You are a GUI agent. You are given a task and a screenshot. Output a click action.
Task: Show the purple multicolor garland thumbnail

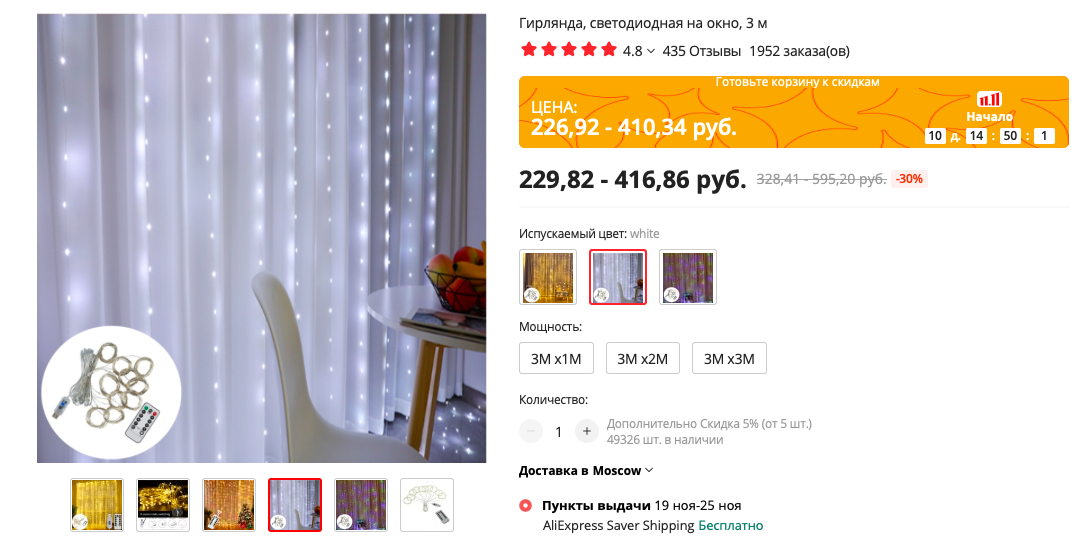coord(361,505)
